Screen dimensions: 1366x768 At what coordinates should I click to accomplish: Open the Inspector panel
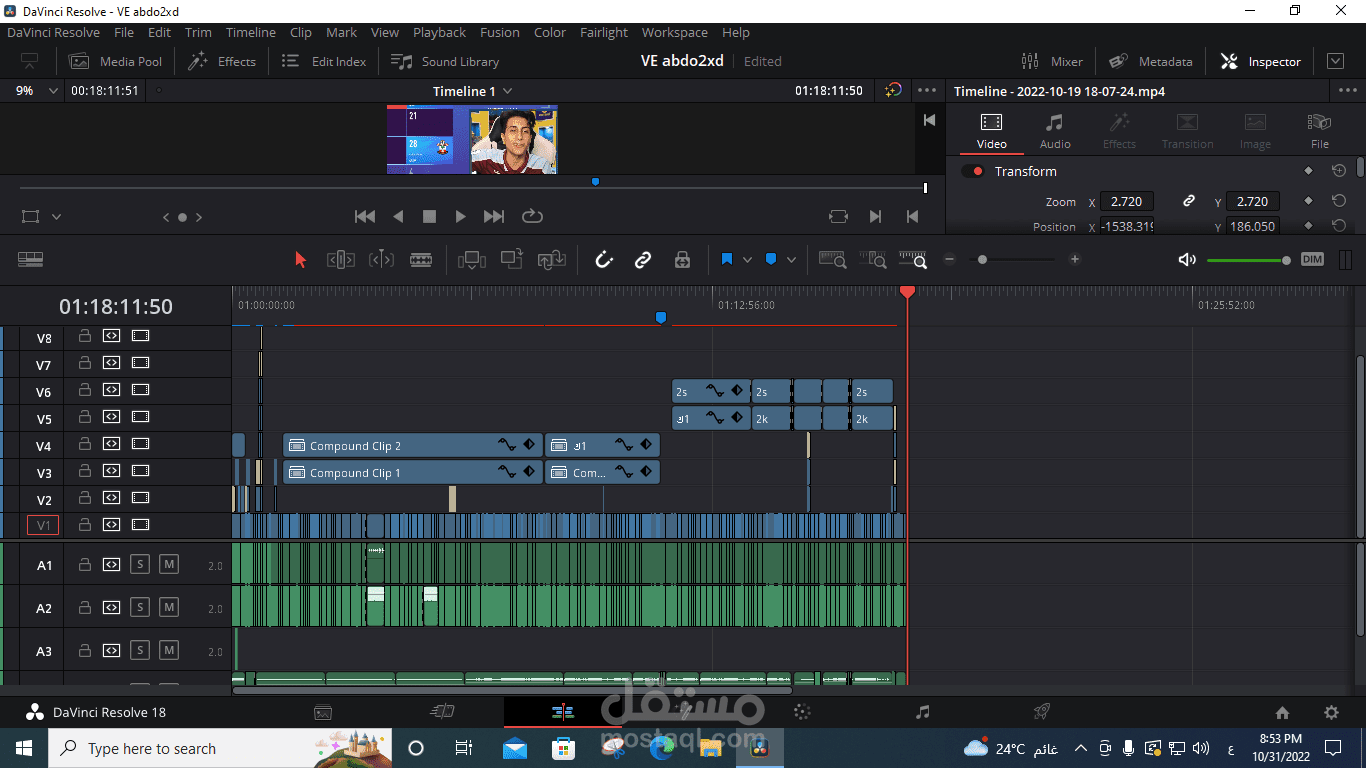pyautogui.click(x=1261, y=61)
